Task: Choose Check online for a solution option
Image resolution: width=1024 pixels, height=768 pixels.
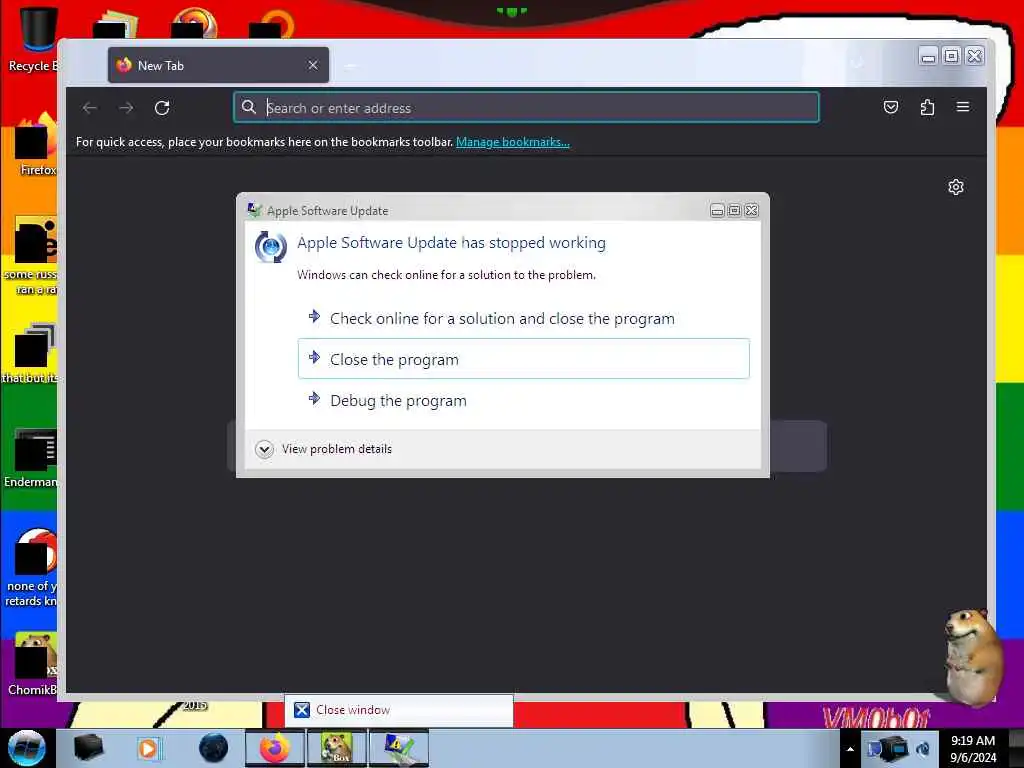Action: pyautogui.click(x=523, y=319)
